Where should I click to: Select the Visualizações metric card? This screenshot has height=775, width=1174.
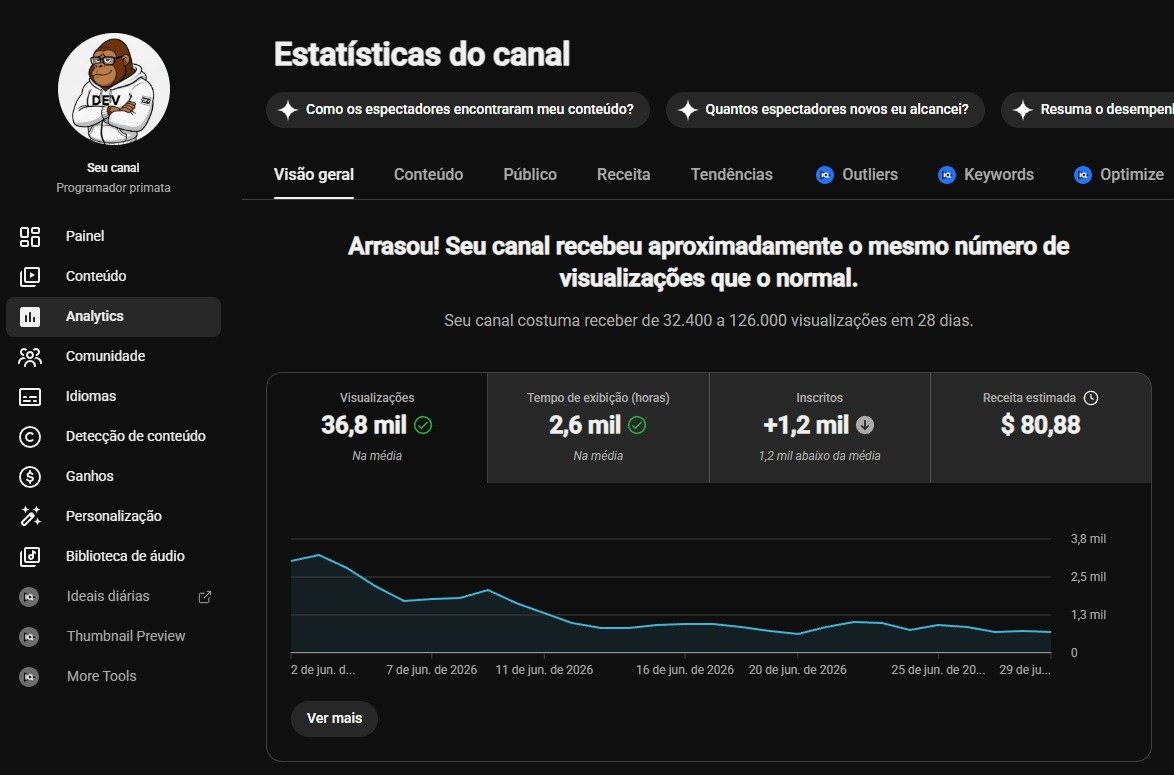point(377,428)
